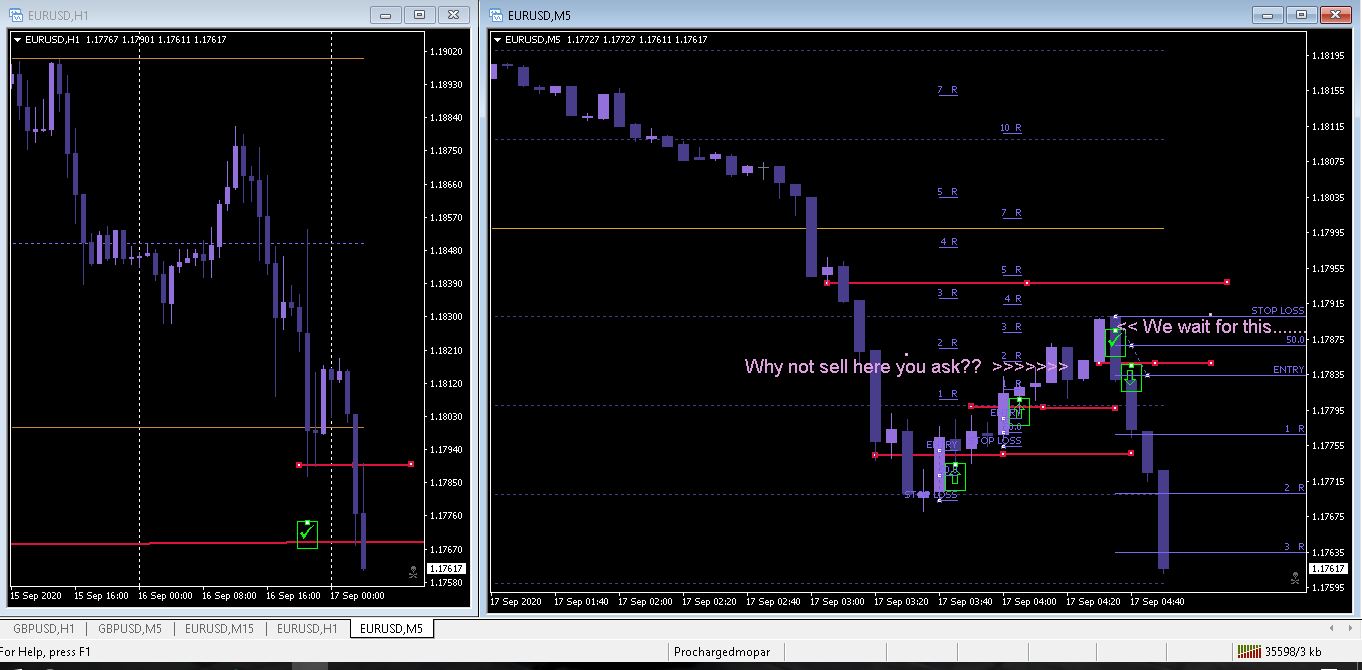This screenshot has height=670, width=1362.
Task: Click price scale value 1.17670 in H1 chart
Action: point(445,549)
